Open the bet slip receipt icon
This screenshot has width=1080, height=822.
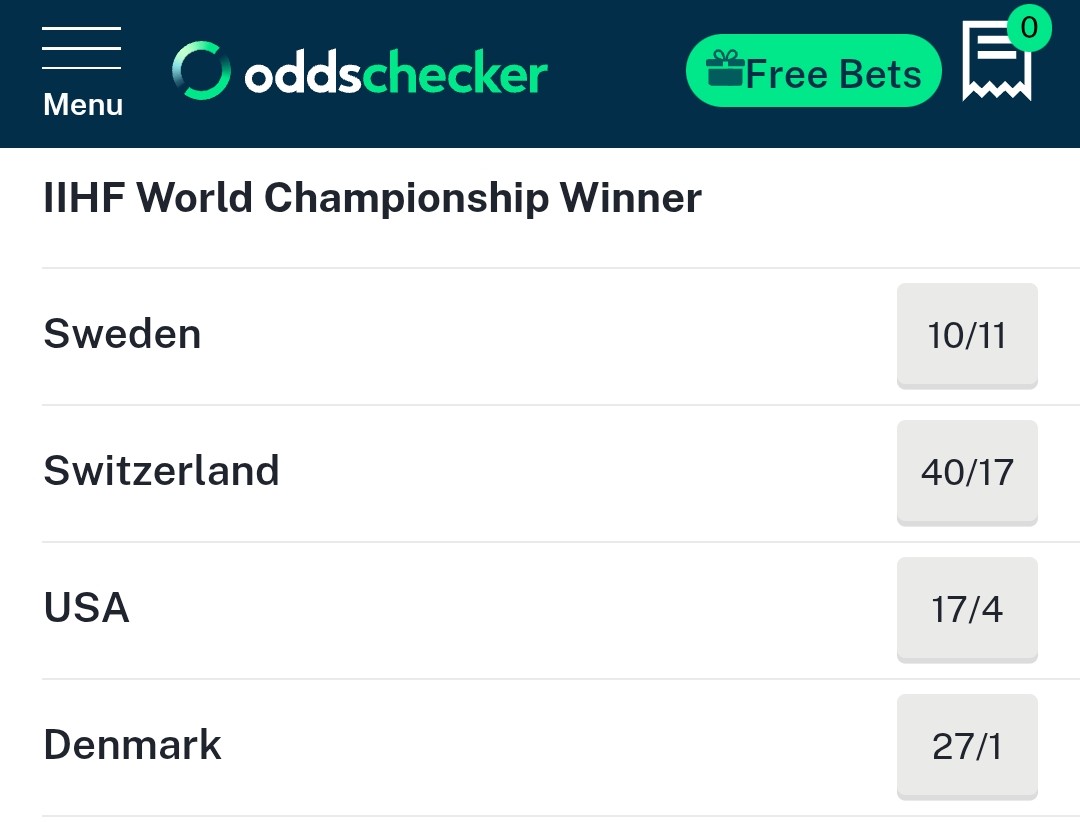pos(996,61)
